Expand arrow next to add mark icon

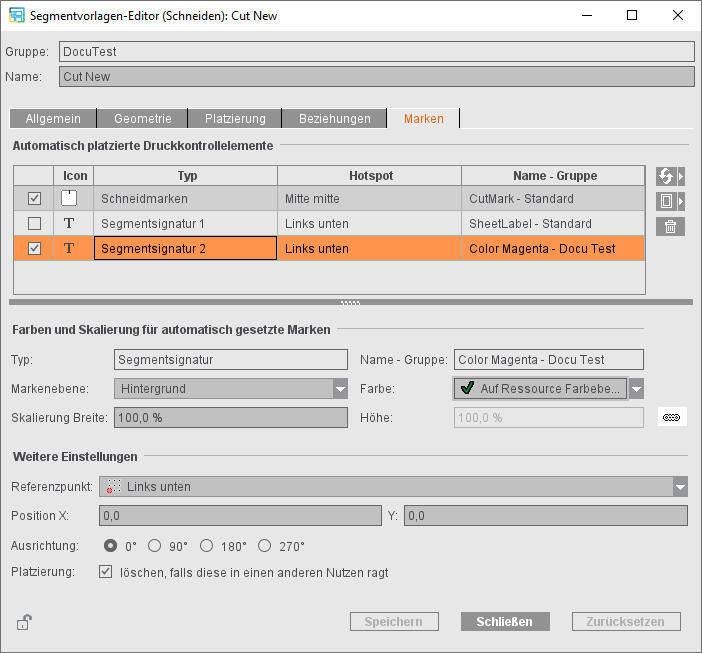681,201
